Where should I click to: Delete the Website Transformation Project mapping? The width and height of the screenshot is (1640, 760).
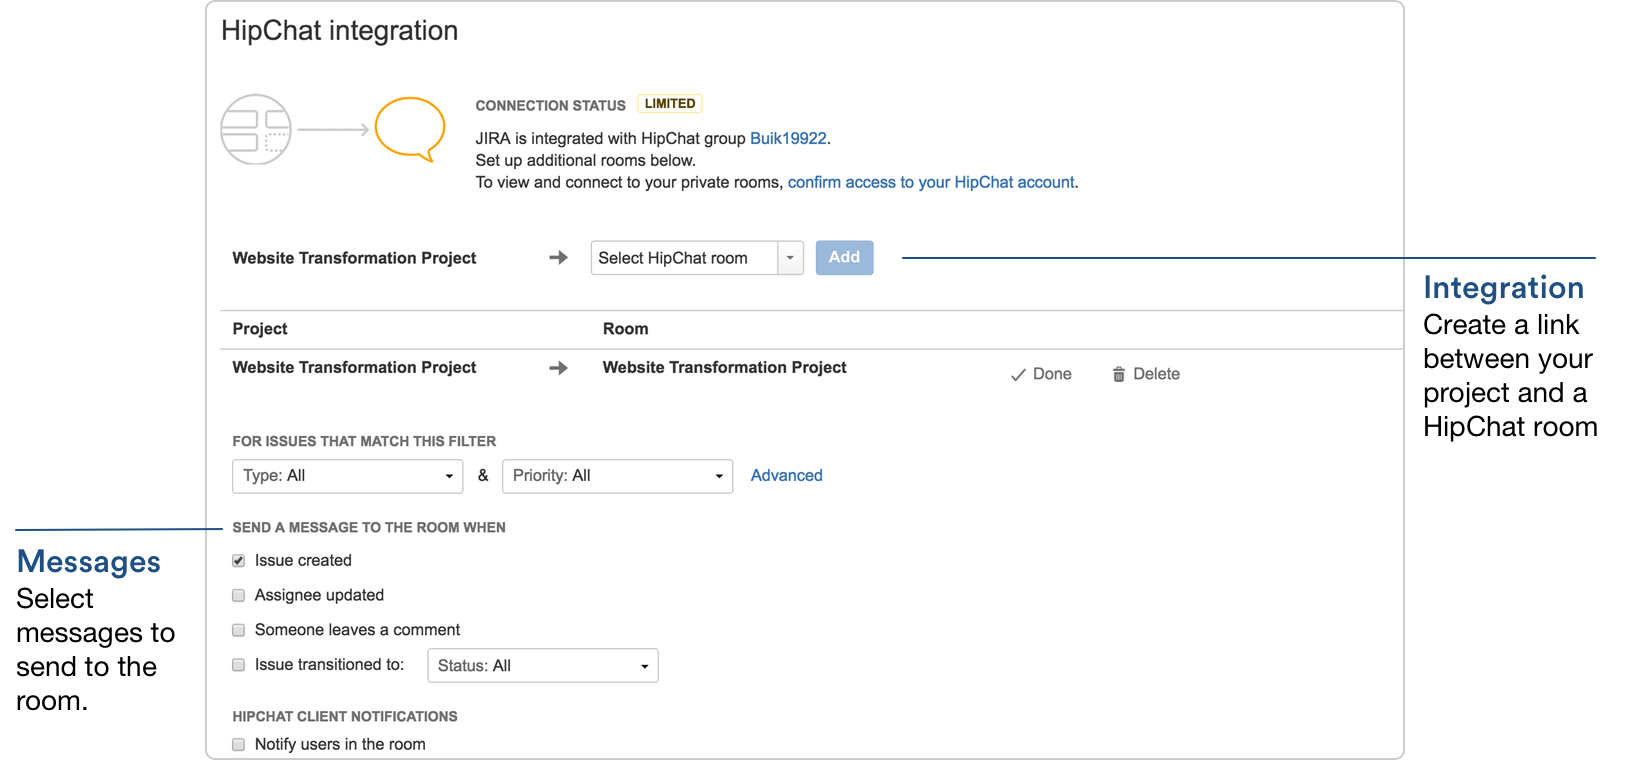(x=1146, y=374)
